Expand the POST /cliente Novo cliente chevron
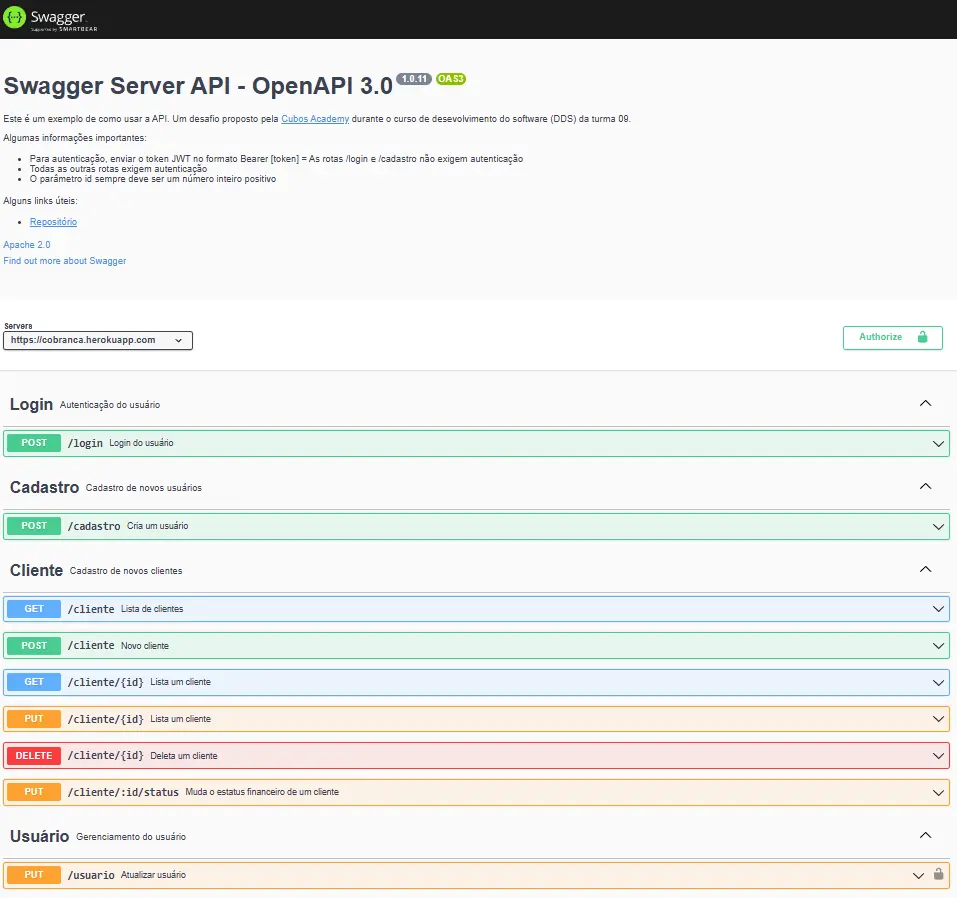Screen dimensions: 957x898 [x=938, y=646]
